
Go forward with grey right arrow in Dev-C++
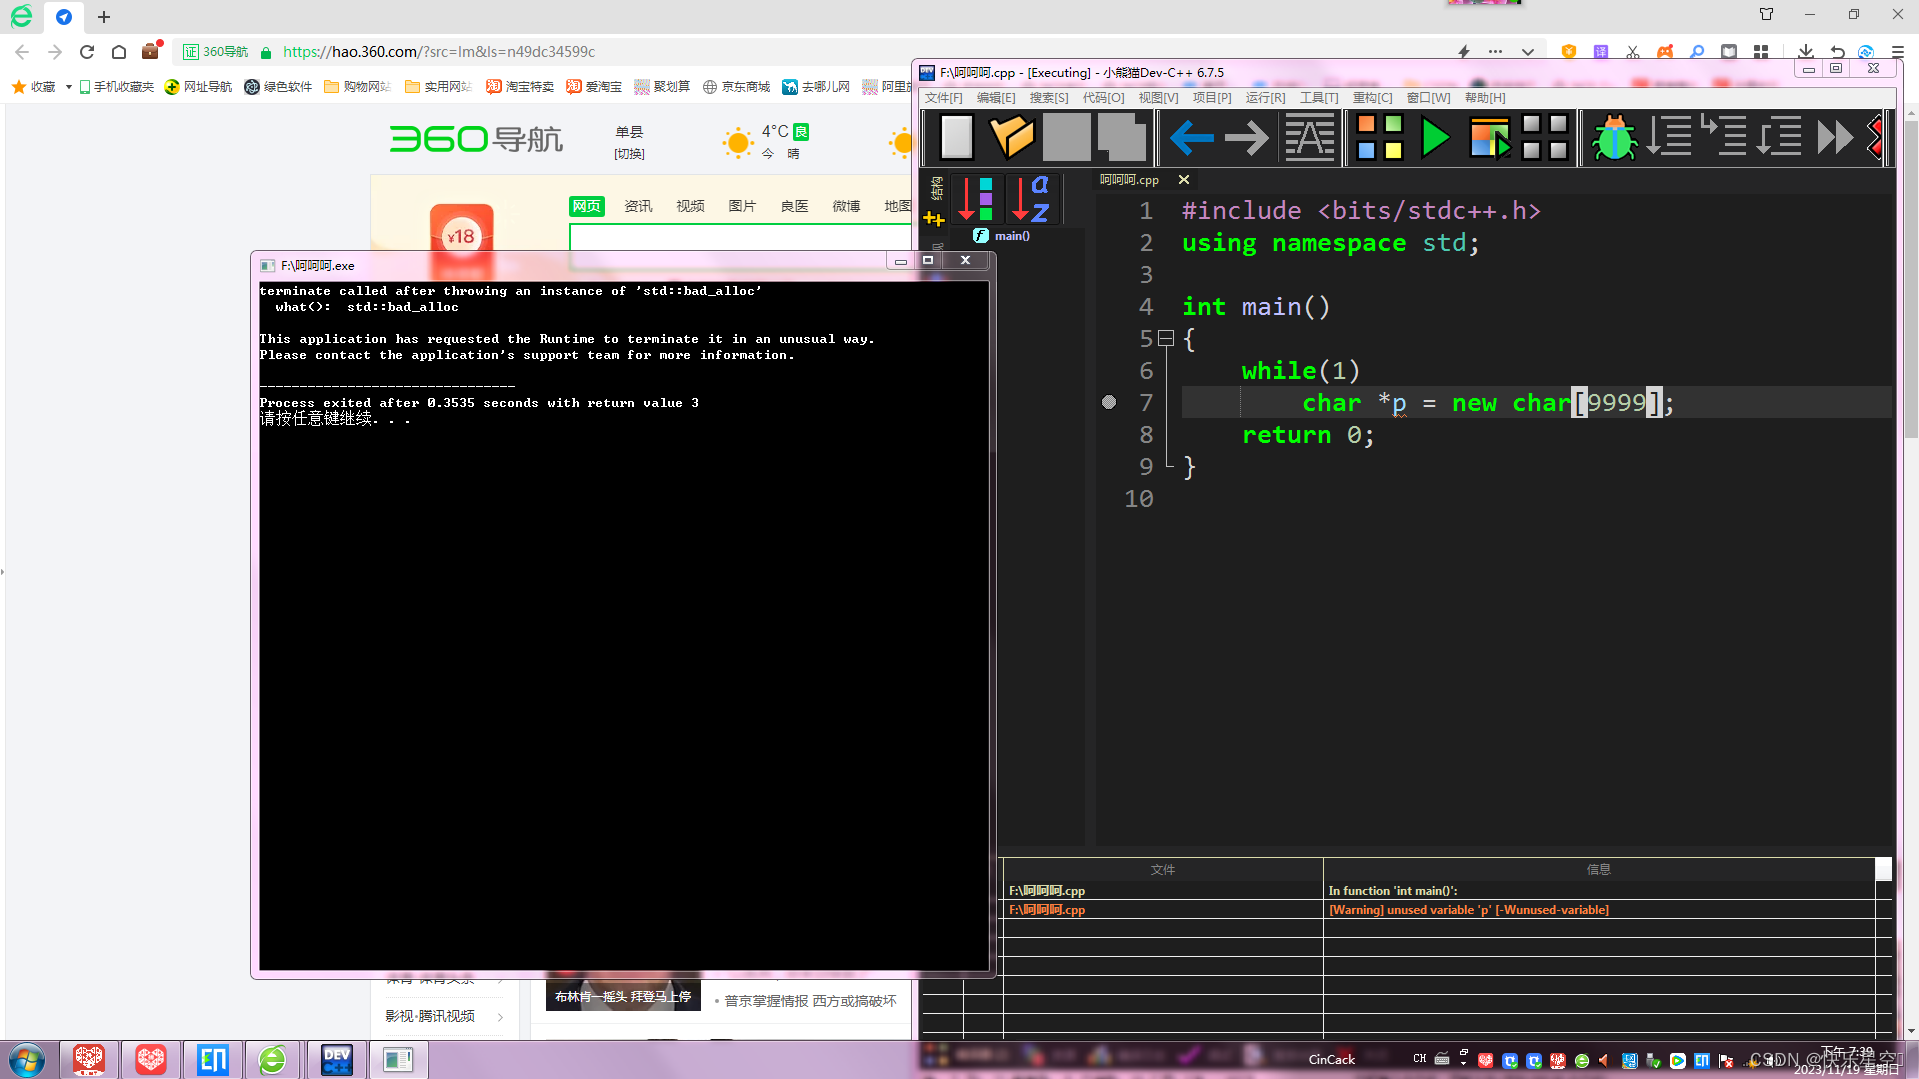(1246, 137)
